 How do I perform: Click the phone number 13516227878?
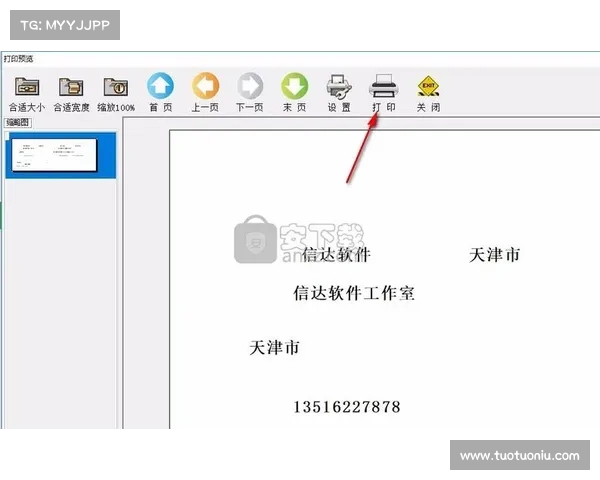point(347,407)
